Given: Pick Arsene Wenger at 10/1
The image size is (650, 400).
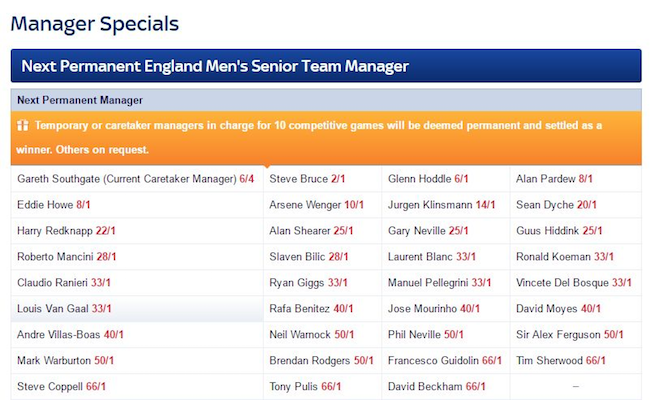Looking at the screenshot, I should click(323, 205).
